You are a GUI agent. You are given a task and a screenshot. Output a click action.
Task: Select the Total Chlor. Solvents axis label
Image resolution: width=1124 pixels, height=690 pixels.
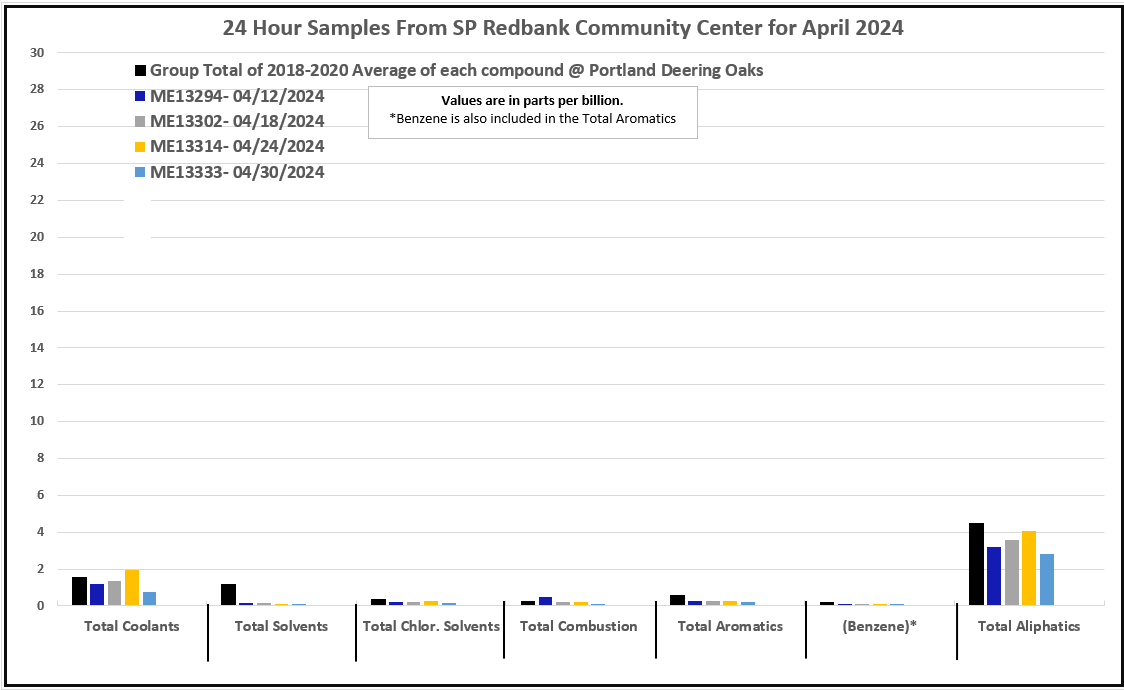(x=431, y=627)
